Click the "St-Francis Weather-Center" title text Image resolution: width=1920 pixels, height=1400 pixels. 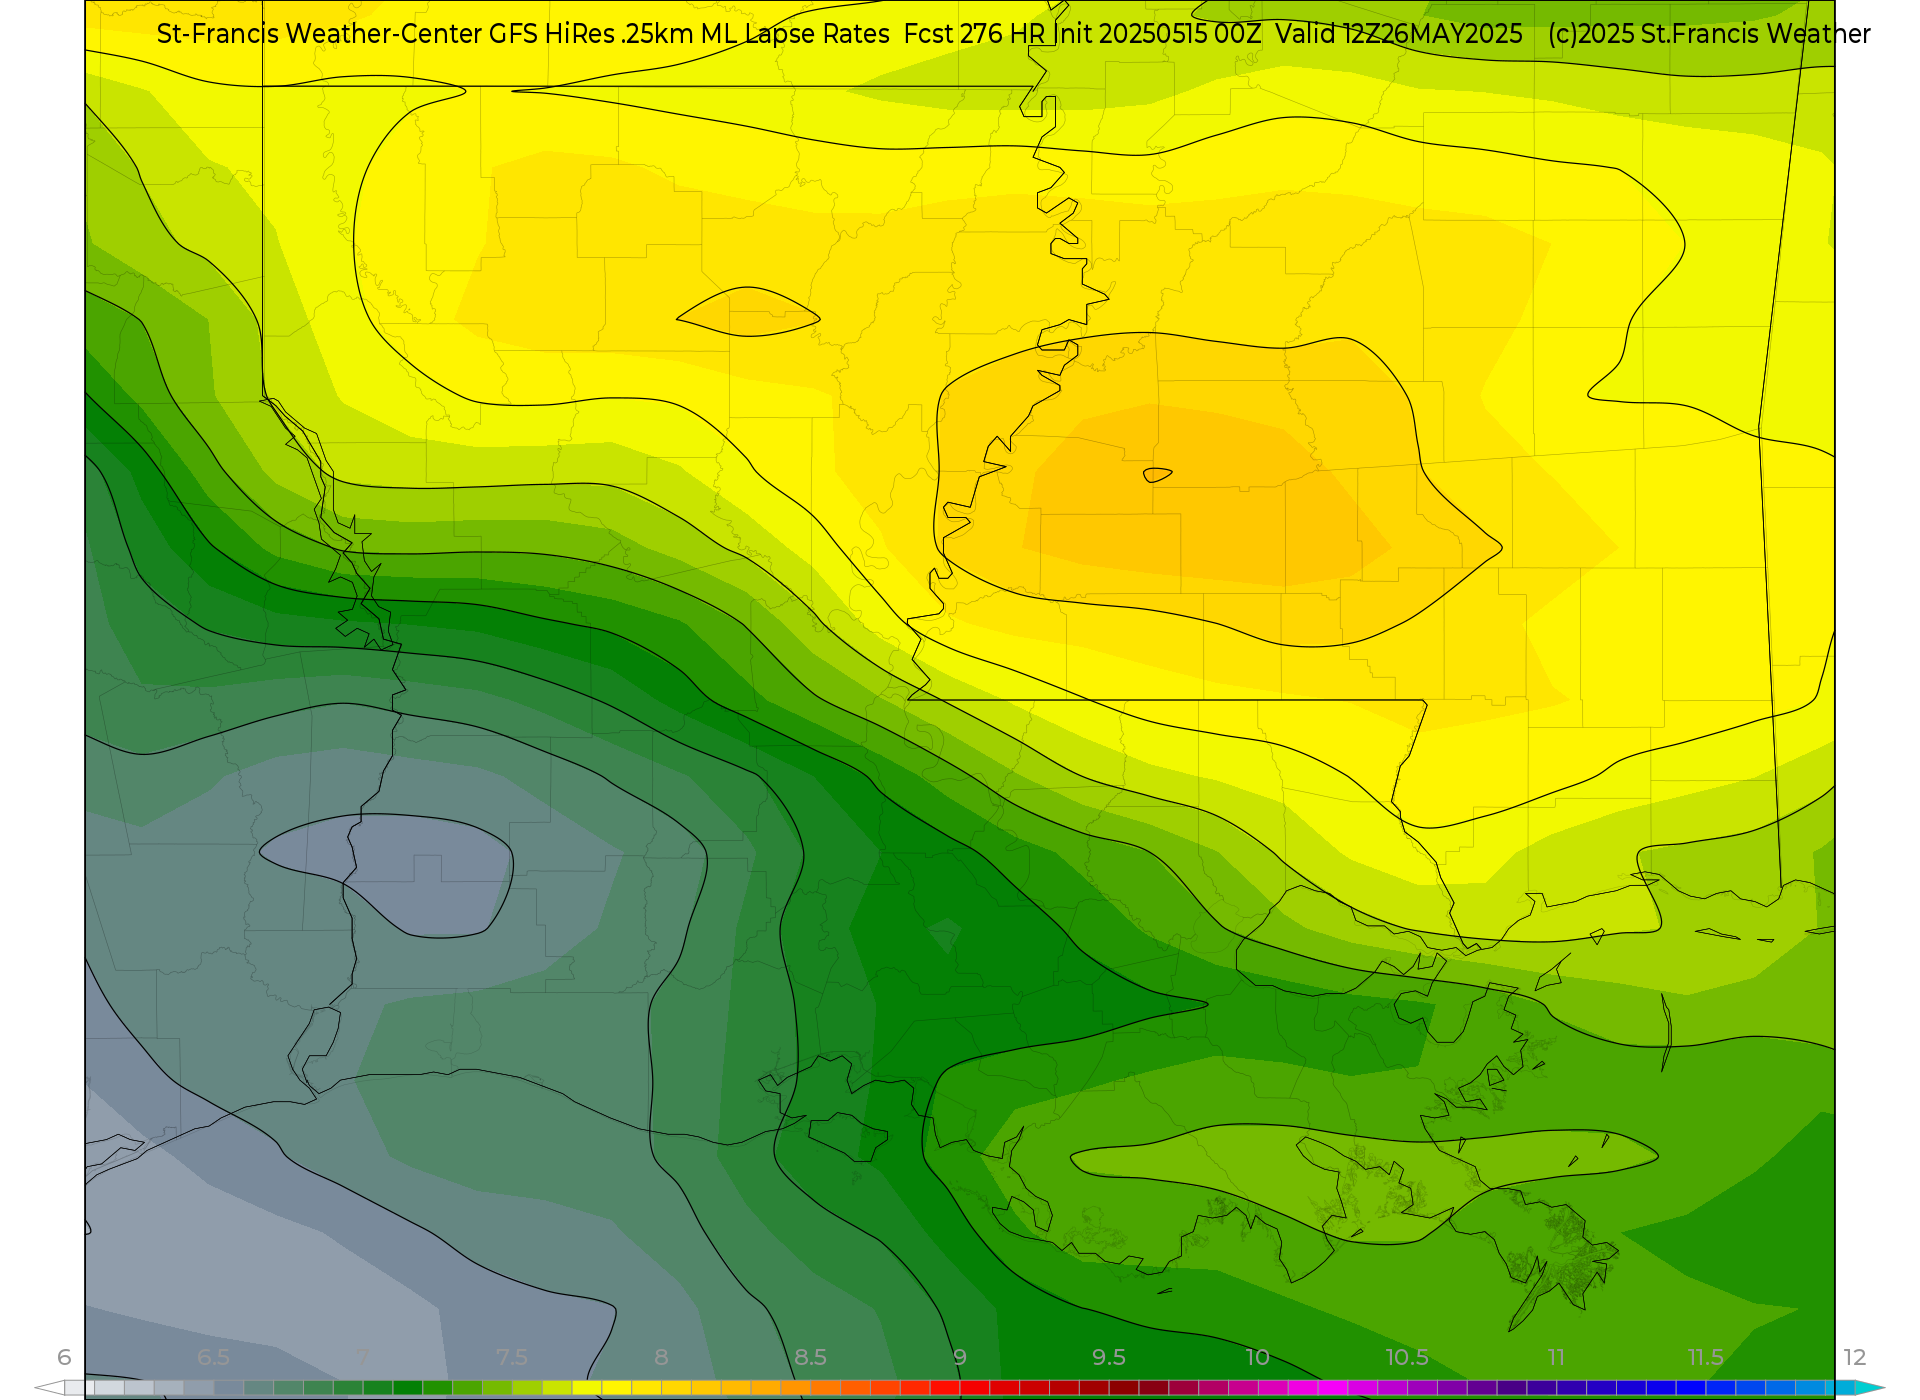[x=319, y=34]
